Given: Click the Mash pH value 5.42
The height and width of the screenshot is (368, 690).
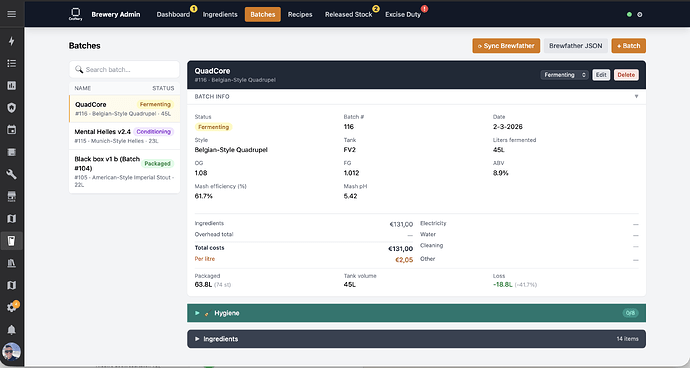Looking at the screenshot, I should tap(350, 196).
